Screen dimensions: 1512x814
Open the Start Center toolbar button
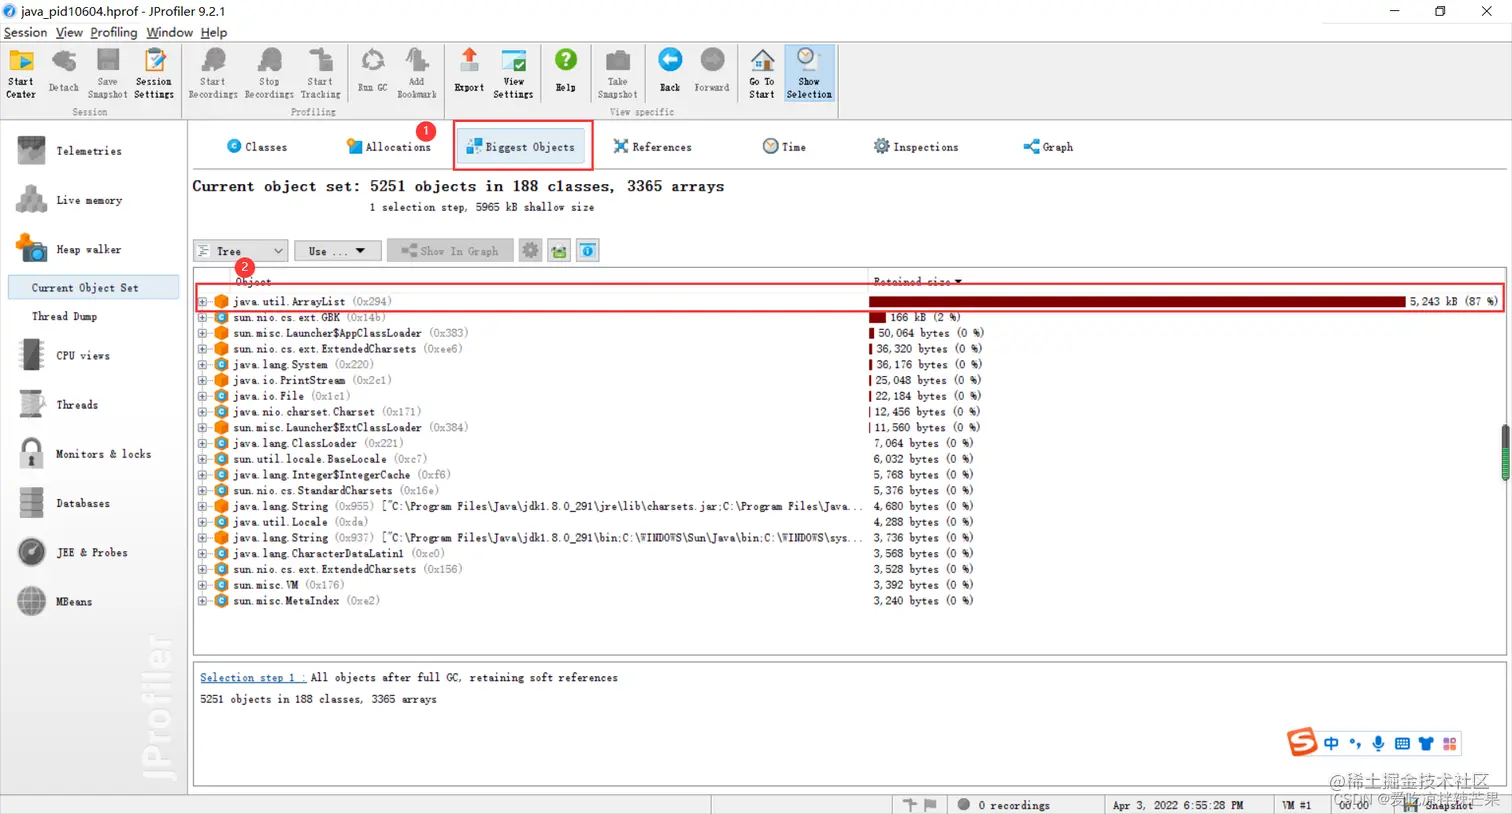tap(21, 73)
